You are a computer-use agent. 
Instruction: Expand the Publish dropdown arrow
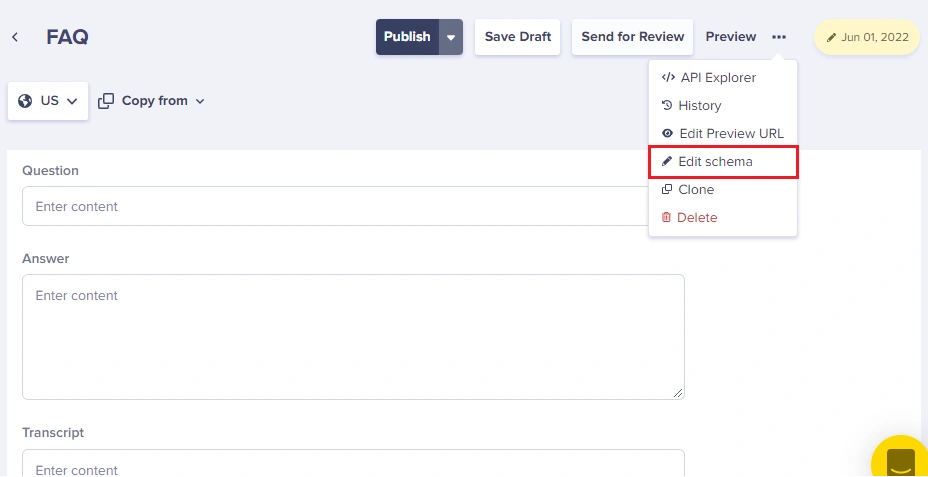coord(451,37)
